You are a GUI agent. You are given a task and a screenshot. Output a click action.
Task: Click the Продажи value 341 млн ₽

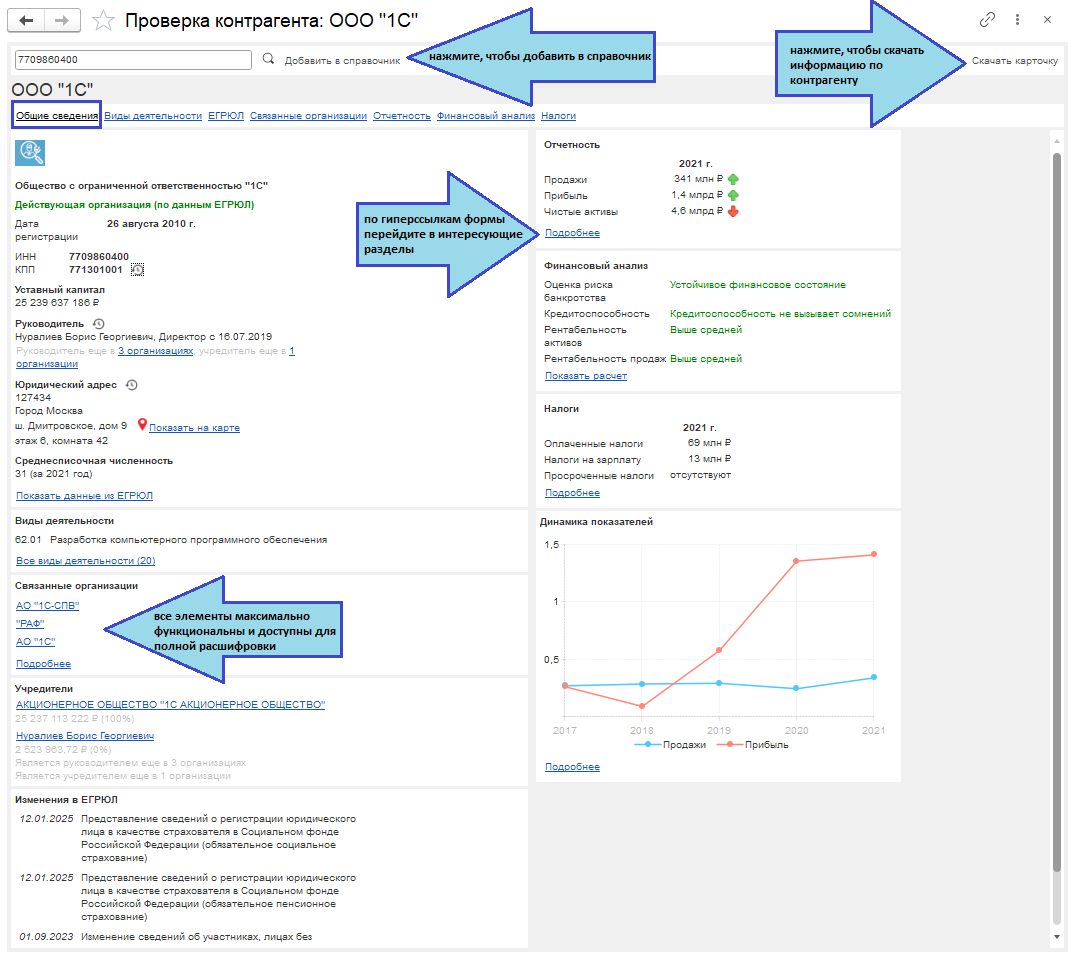[x=699, y=179]
